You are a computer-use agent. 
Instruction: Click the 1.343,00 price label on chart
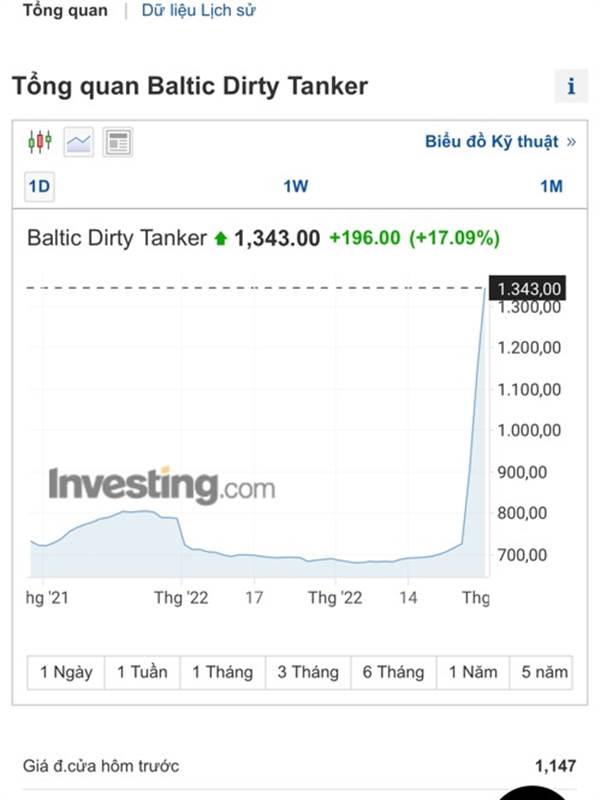pyautogui.click(x=528, y=288)
